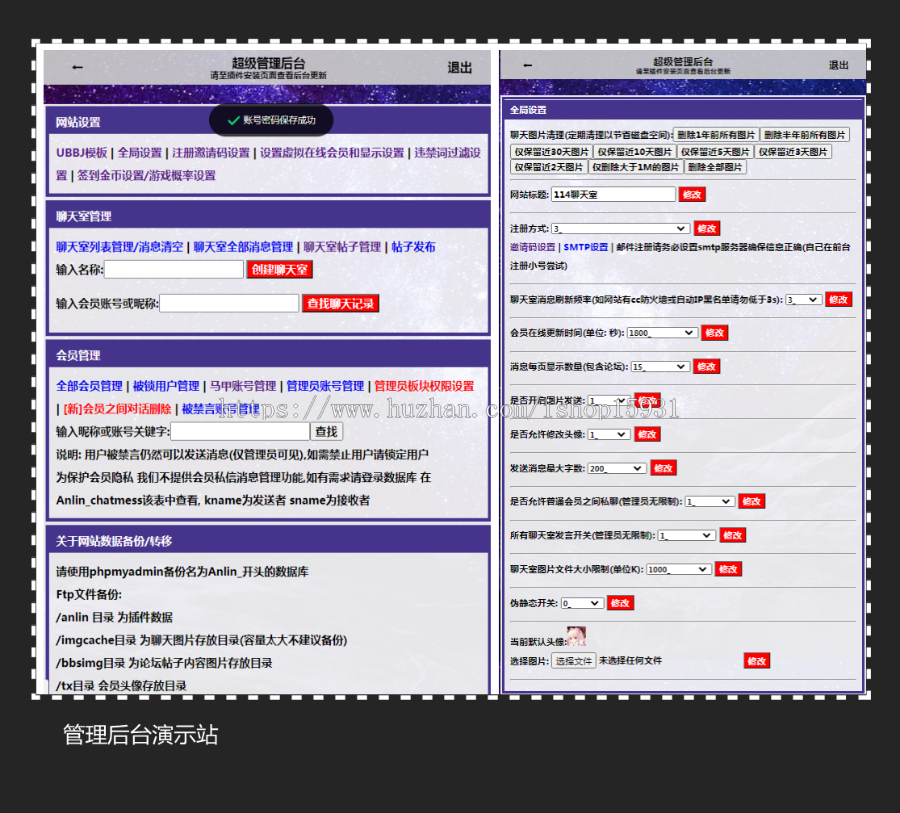This screenshot has height=813, width=900.
Task: Go to 全部会员管理 link
Action: (x=90, y=386)
